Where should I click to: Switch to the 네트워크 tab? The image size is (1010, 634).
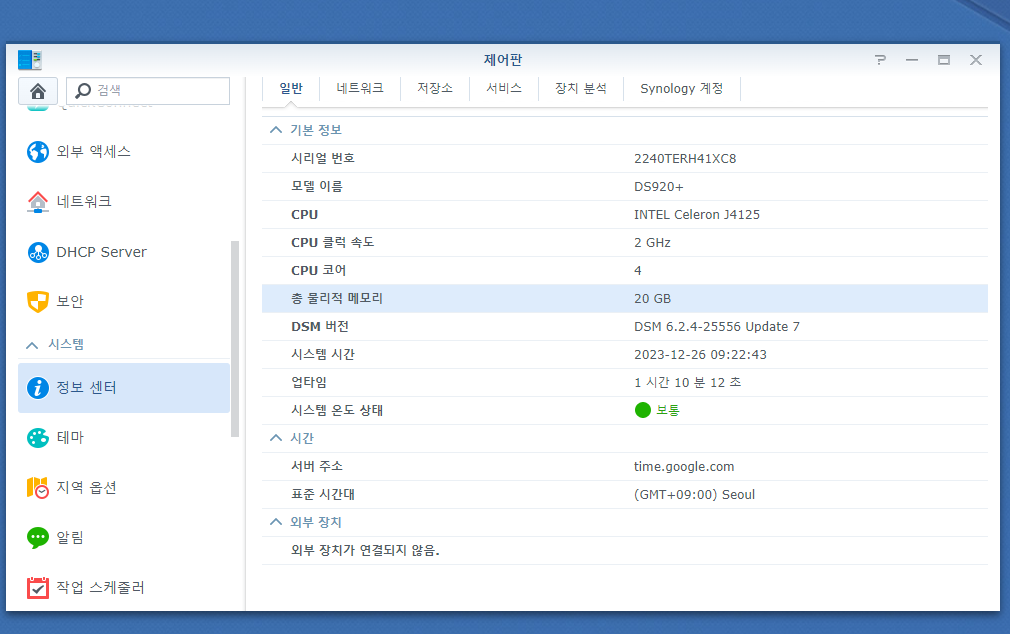pos(360,88)
